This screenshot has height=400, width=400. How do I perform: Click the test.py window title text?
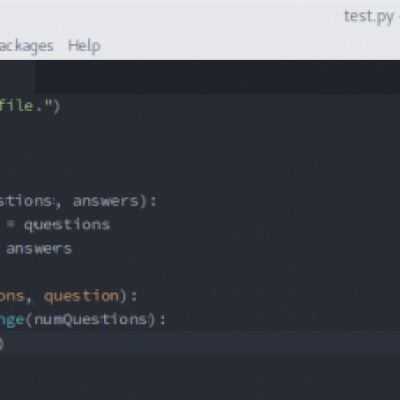[369, 16]
